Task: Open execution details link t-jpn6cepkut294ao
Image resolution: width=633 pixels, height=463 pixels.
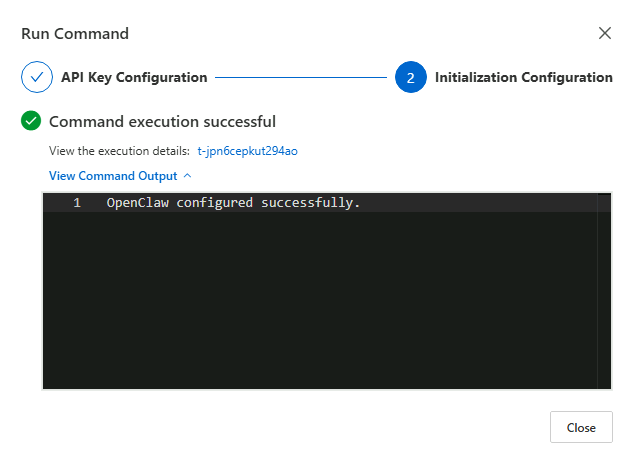Action: click(247, 151)
